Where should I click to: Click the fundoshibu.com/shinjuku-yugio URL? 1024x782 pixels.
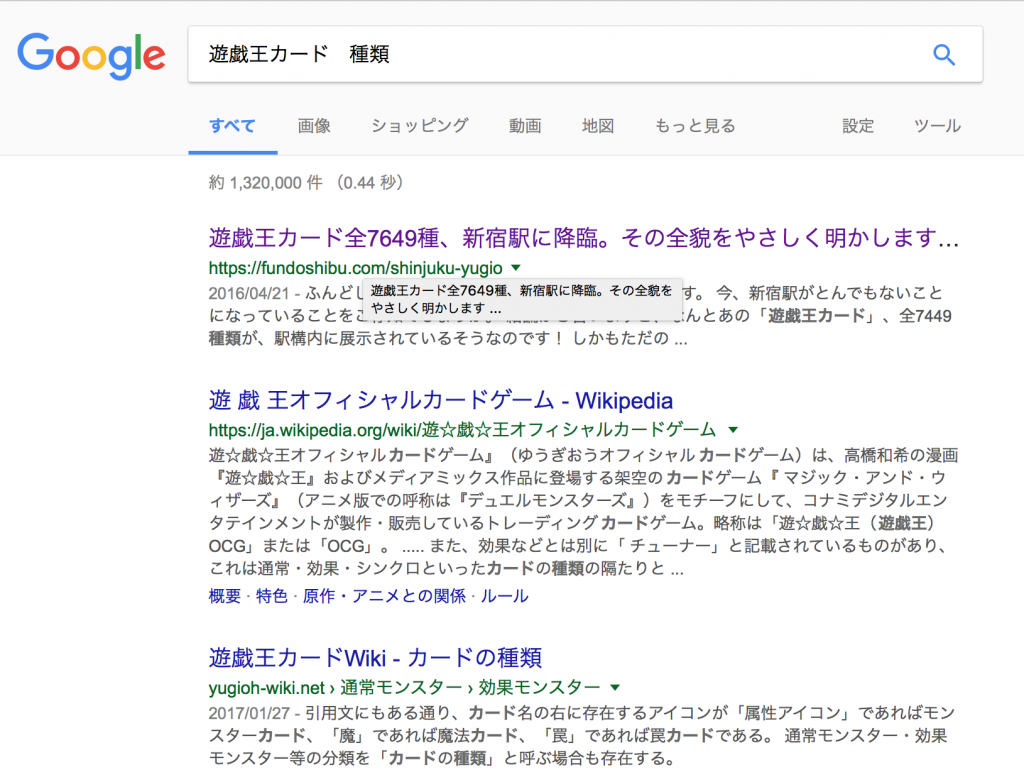355,268
